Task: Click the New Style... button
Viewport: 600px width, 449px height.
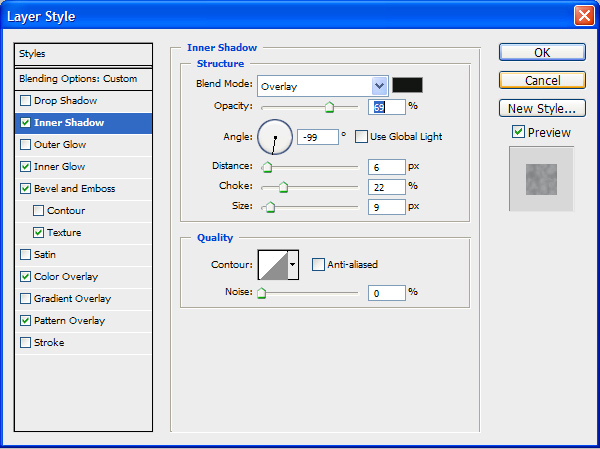Action: [542, 109]
